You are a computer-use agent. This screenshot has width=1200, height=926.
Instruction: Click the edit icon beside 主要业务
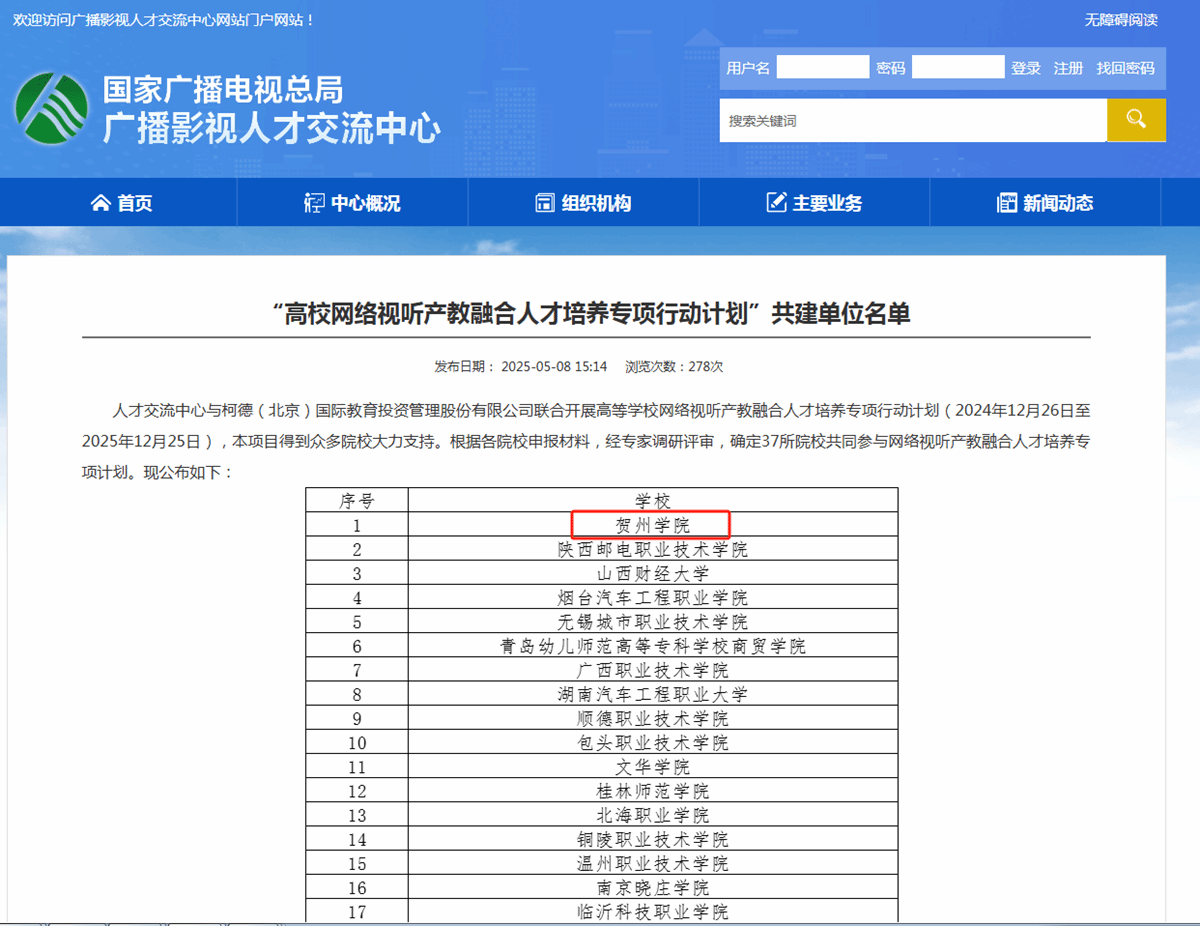776,203
